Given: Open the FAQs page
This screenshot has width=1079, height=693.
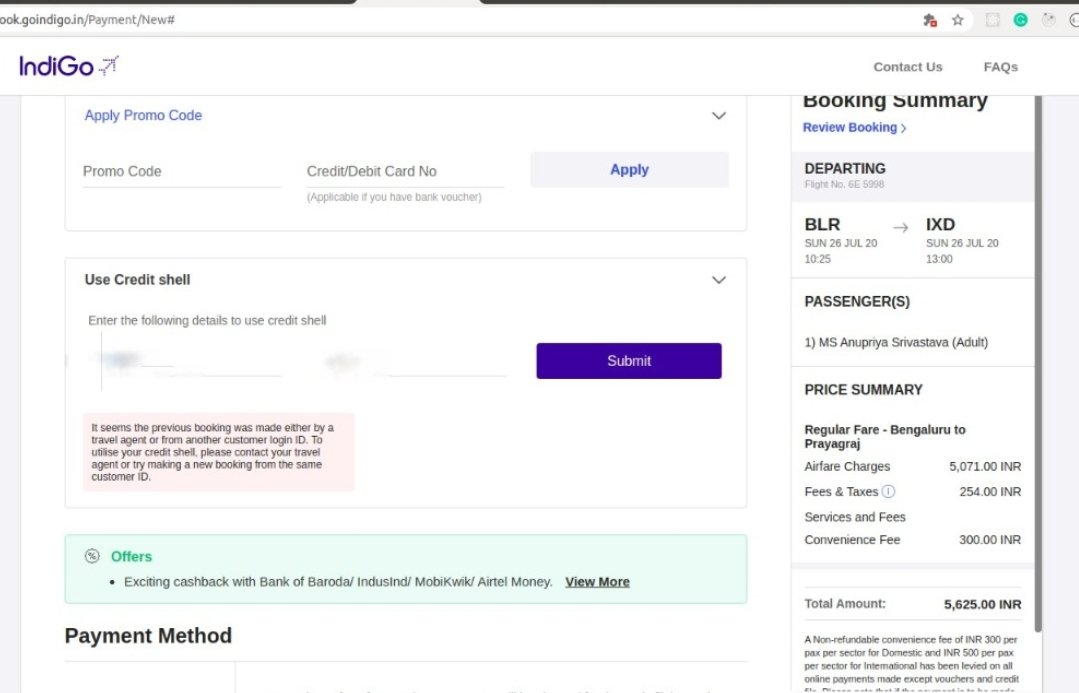Looking at the screenshot, I should pos(1001,67).
